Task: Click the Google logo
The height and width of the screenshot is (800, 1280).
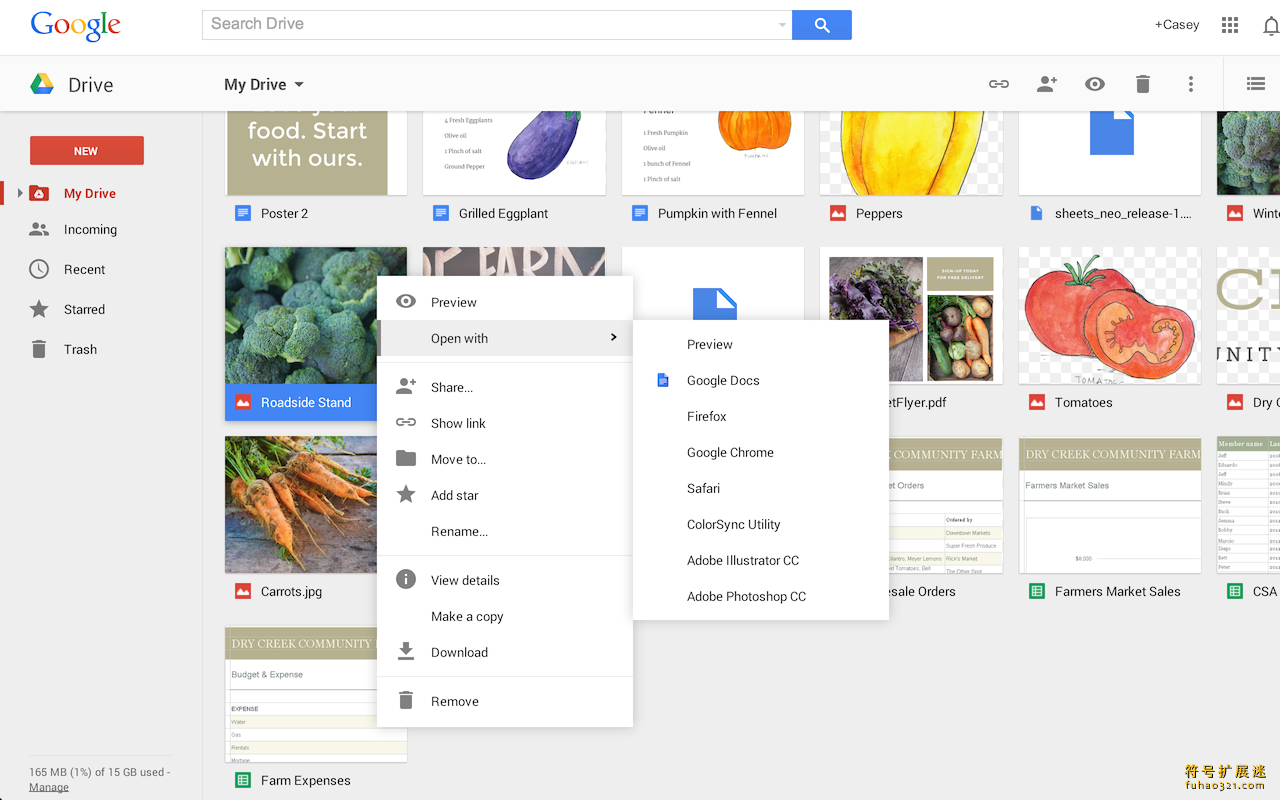Action: (75, 25)
